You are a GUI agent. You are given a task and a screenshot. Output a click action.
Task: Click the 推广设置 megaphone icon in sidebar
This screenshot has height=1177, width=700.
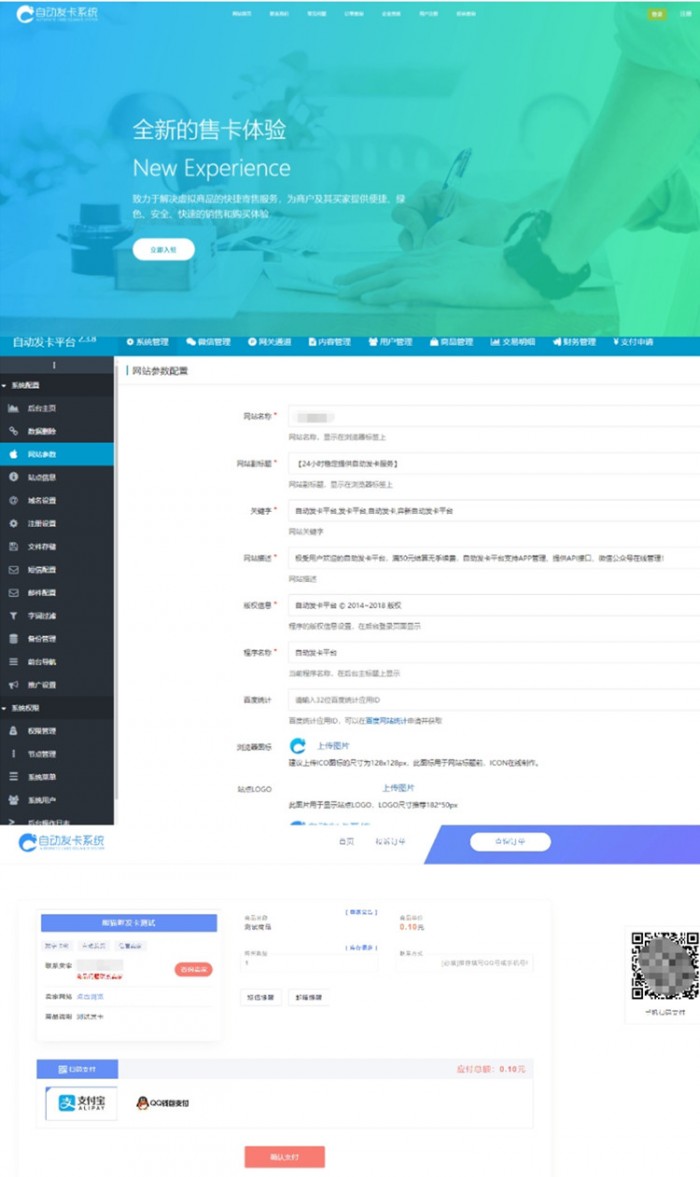click(13, 685)
